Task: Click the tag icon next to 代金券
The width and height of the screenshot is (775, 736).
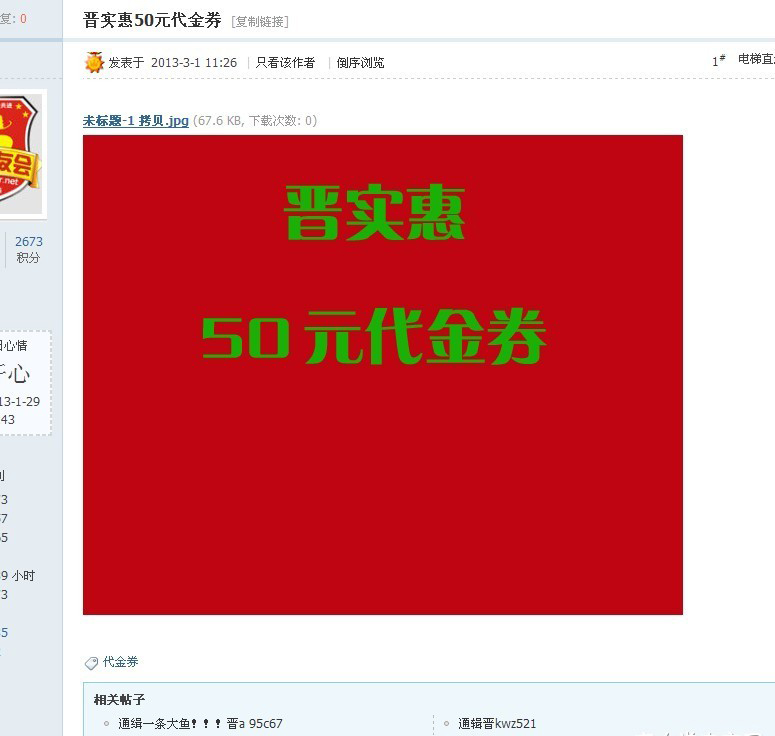Action: tap(91, 663)
